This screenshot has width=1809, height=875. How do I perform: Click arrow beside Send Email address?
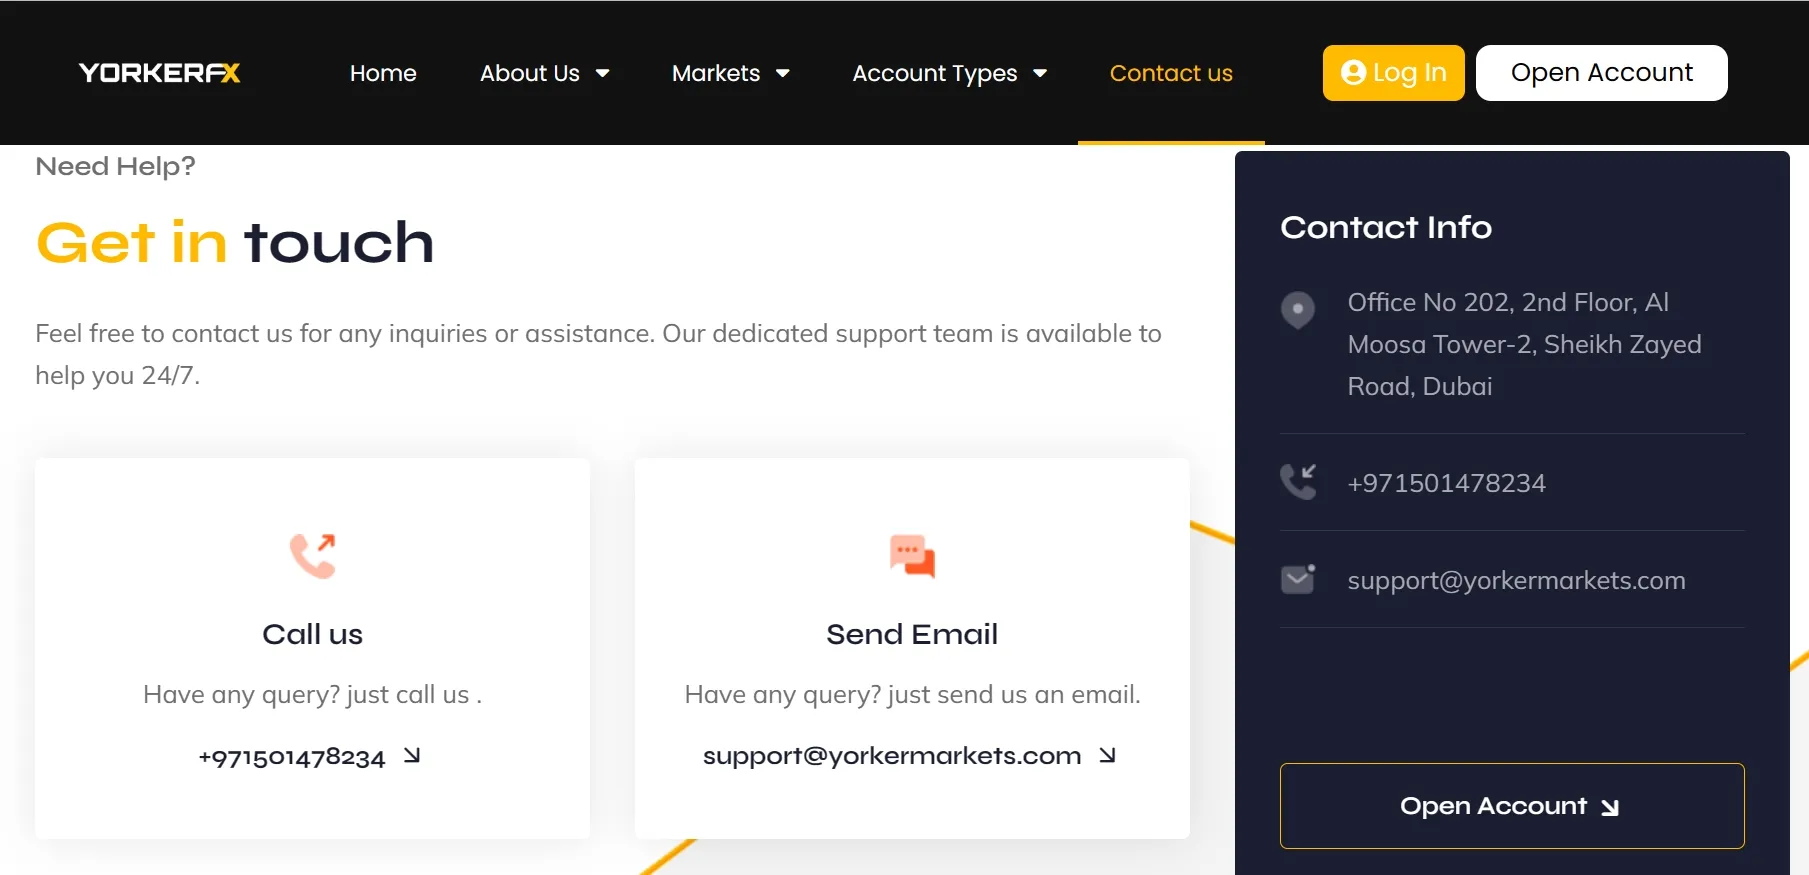[1107, 755]
